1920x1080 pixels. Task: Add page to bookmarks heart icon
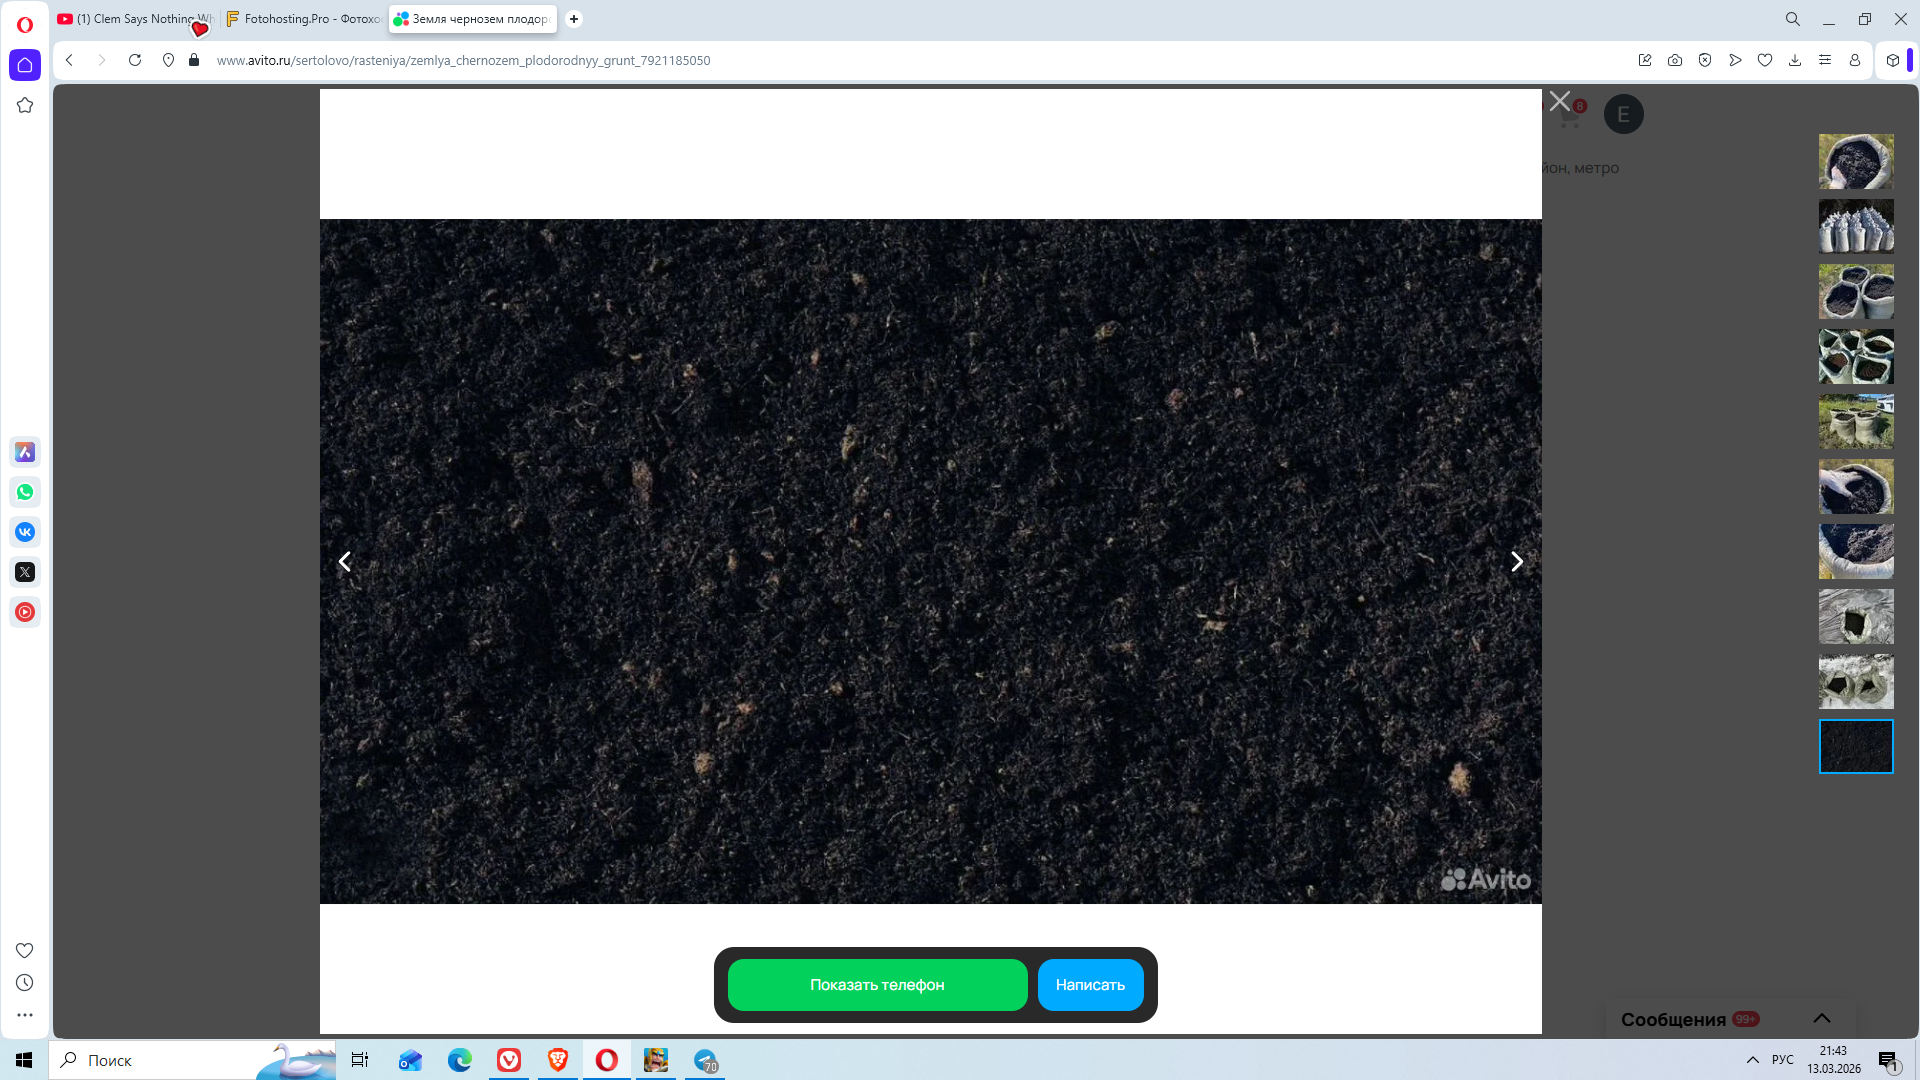click(1765, 60)
